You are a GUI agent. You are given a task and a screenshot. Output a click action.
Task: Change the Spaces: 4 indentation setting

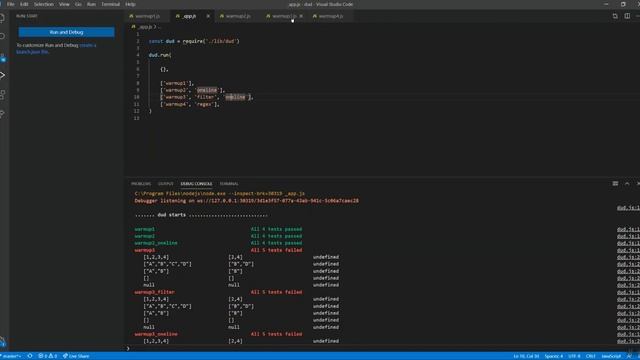click(553, 356)
